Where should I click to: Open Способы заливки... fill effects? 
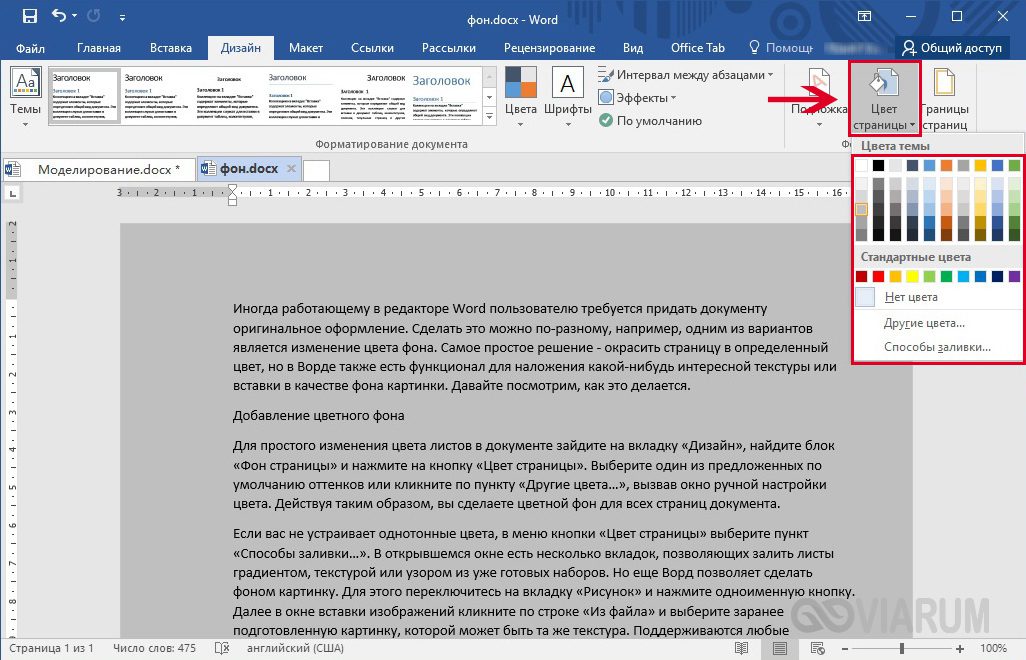tap(938, 347)
